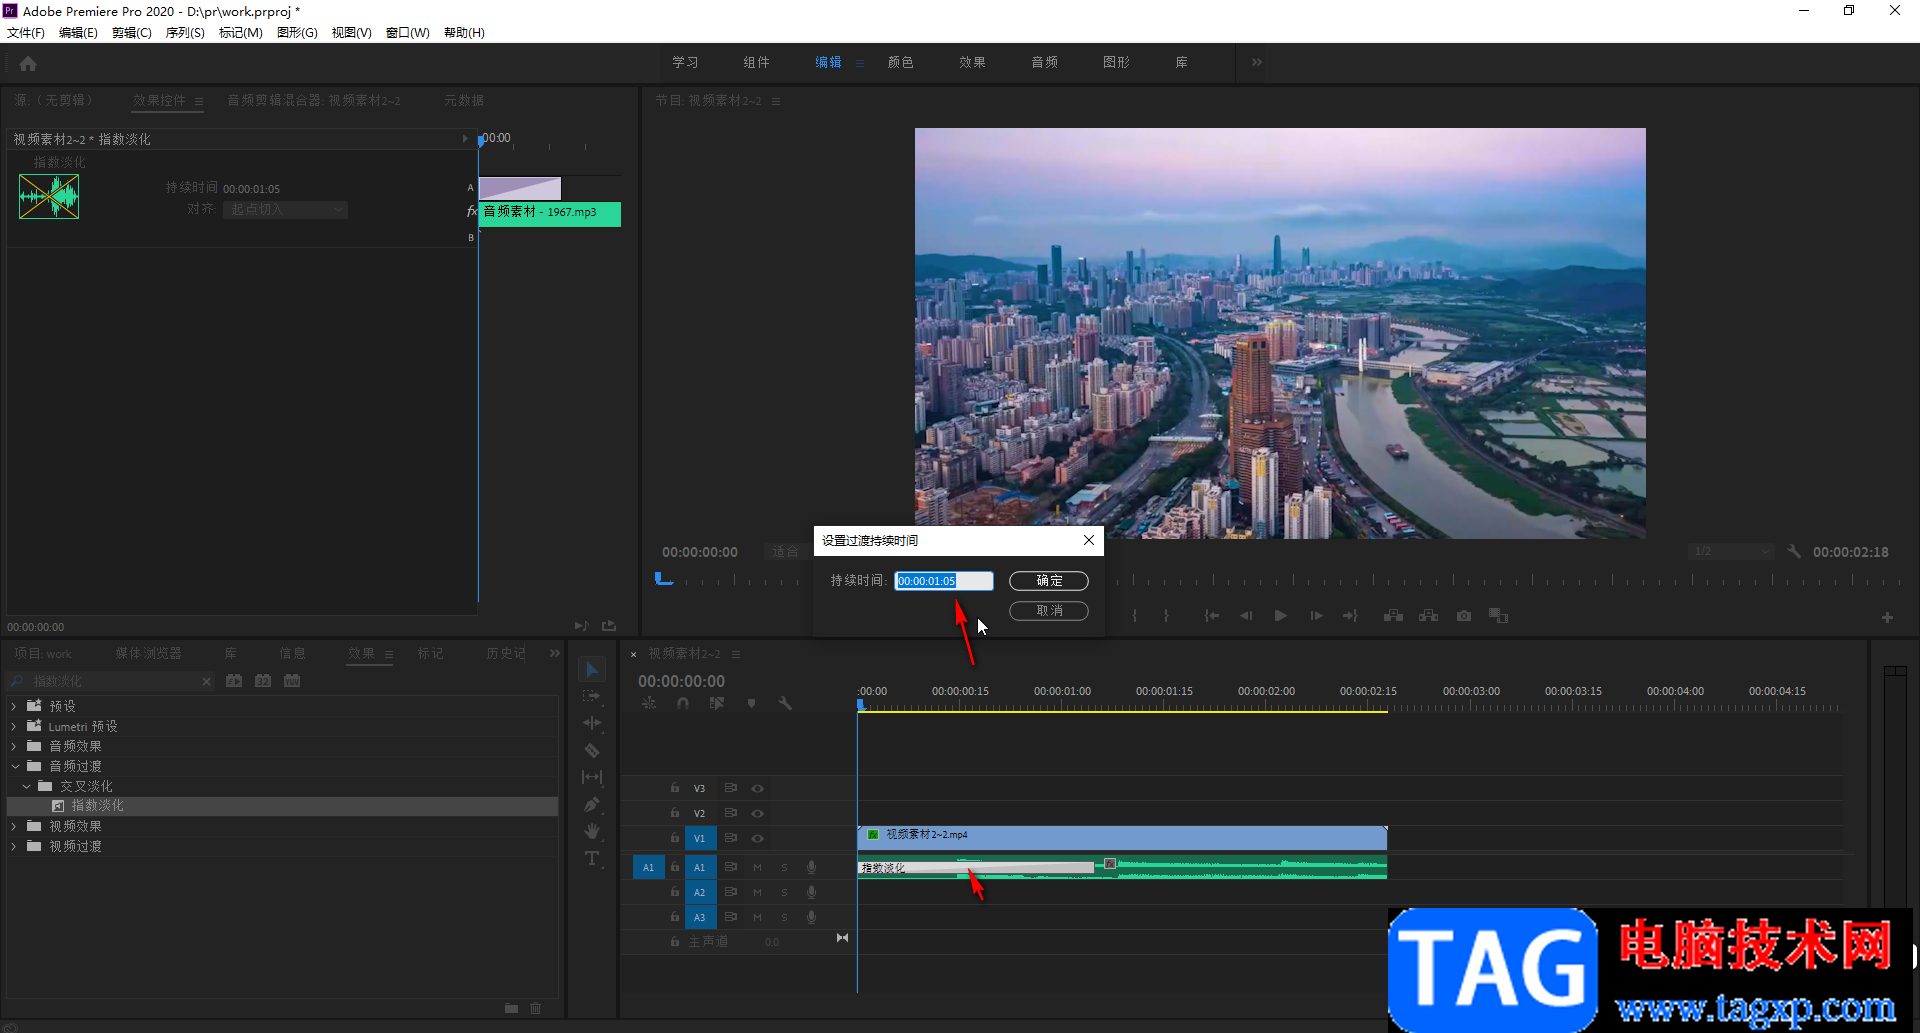Toggle V2 track output eye
1920x1033 pixels.
757,814
